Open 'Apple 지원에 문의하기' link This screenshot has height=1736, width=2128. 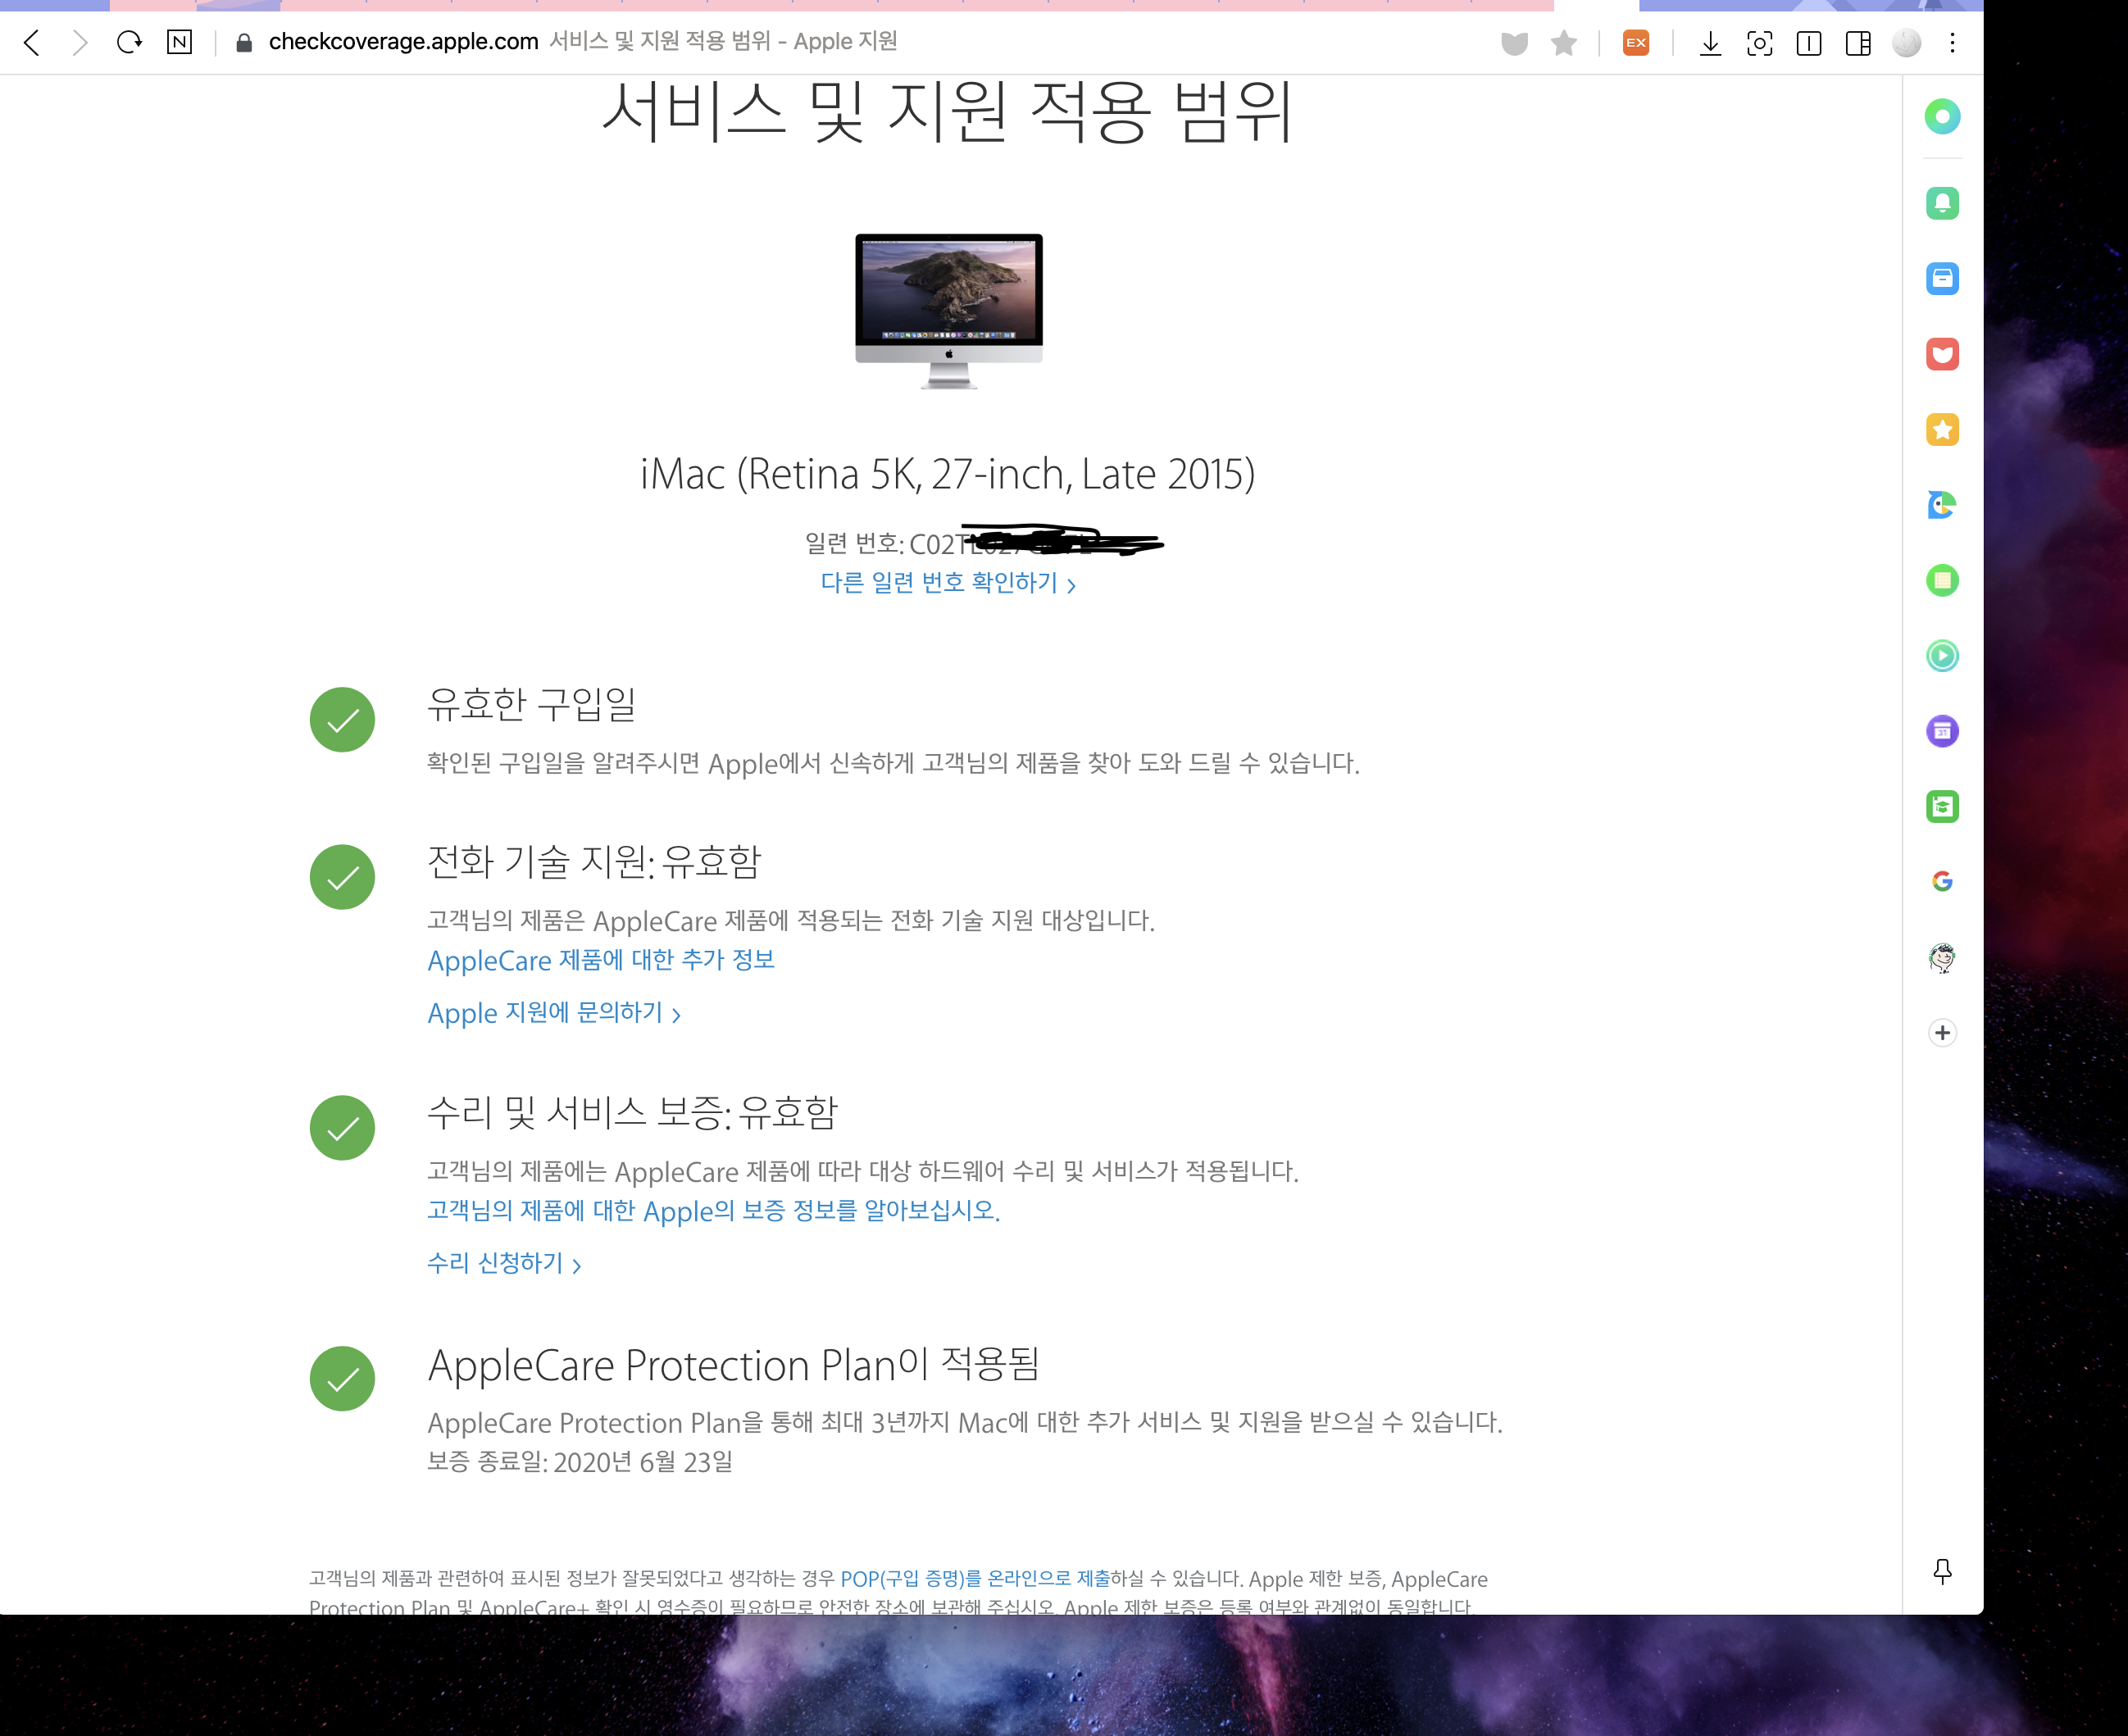tap(553, 1013)
